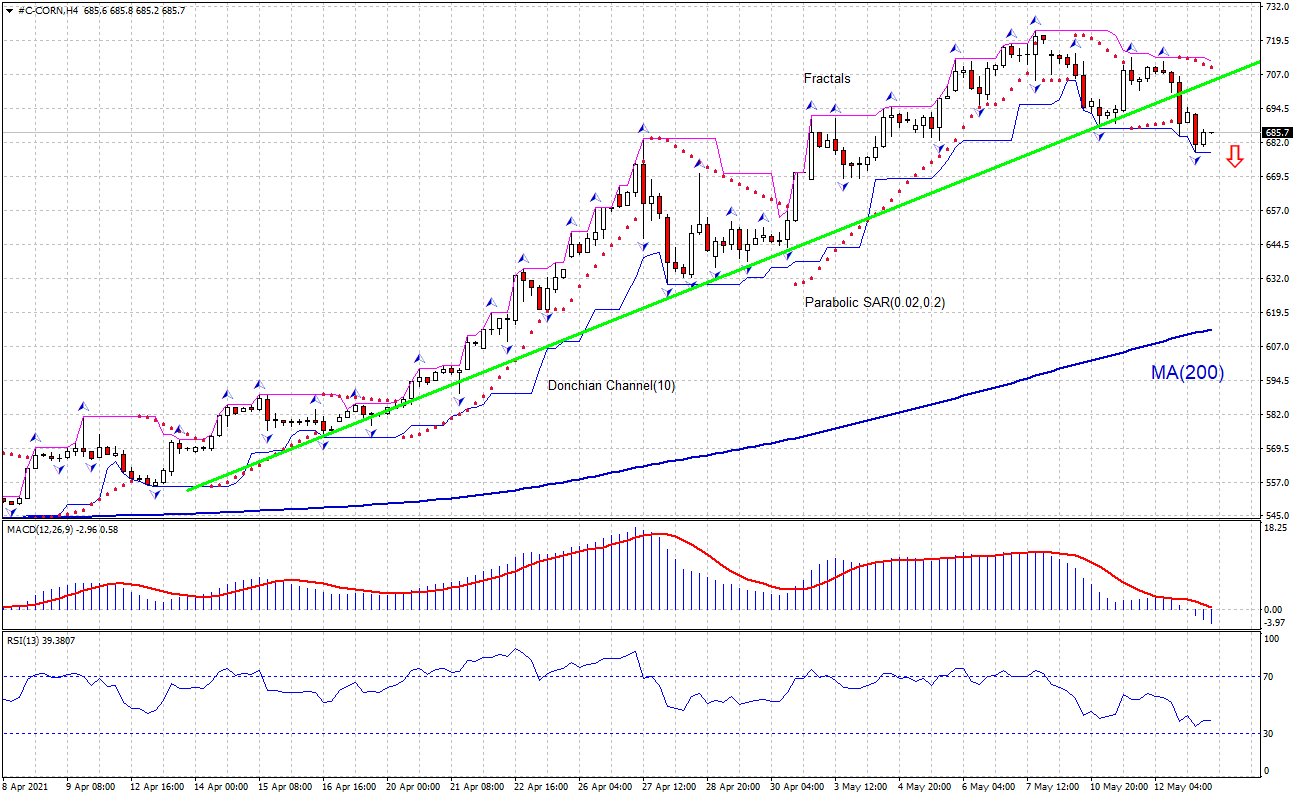Select the MA(200) text label
Viewport: 1300px width, 798px height.
pos(1186,374)
